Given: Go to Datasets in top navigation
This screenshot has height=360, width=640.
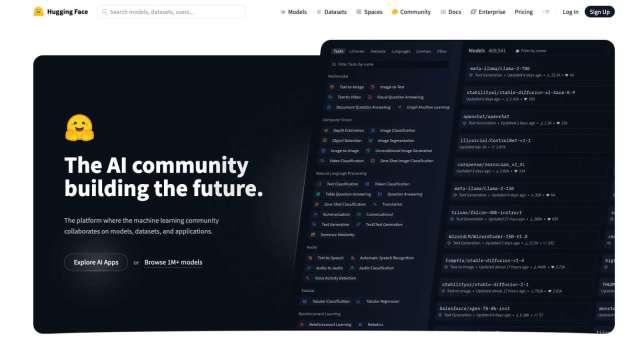Looking at the screenshot, I should pos(332,12).
